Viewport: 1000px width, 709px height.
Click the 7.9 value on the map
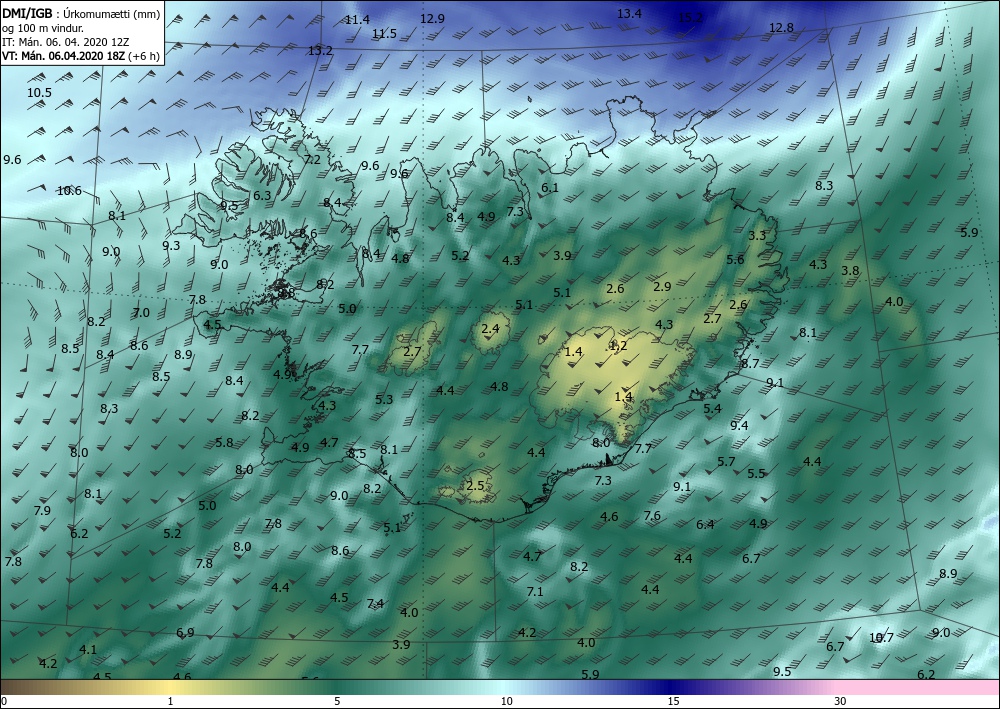pyautogui.click(x=42, y=510)
